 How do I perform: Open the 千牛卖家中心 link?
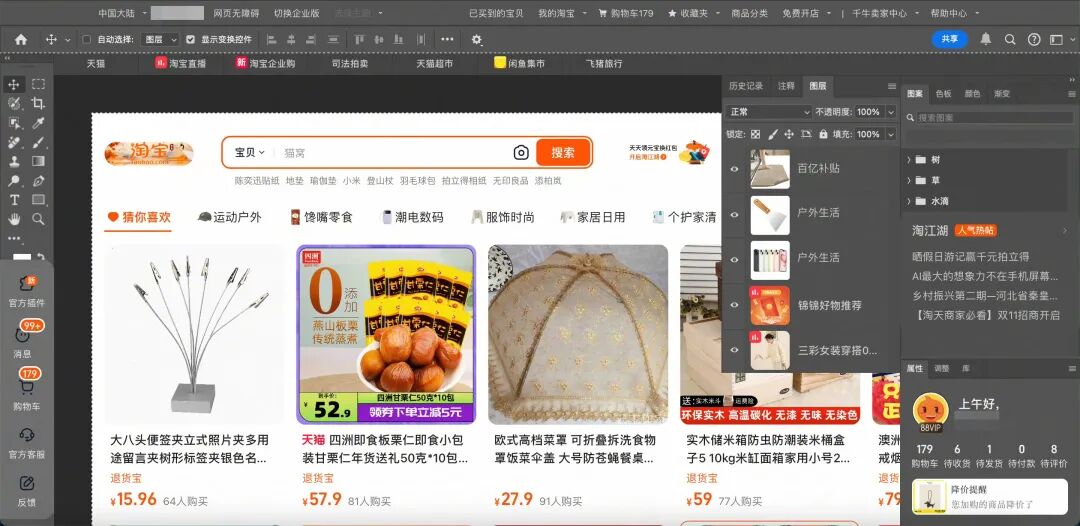click(x=880, y=13)
